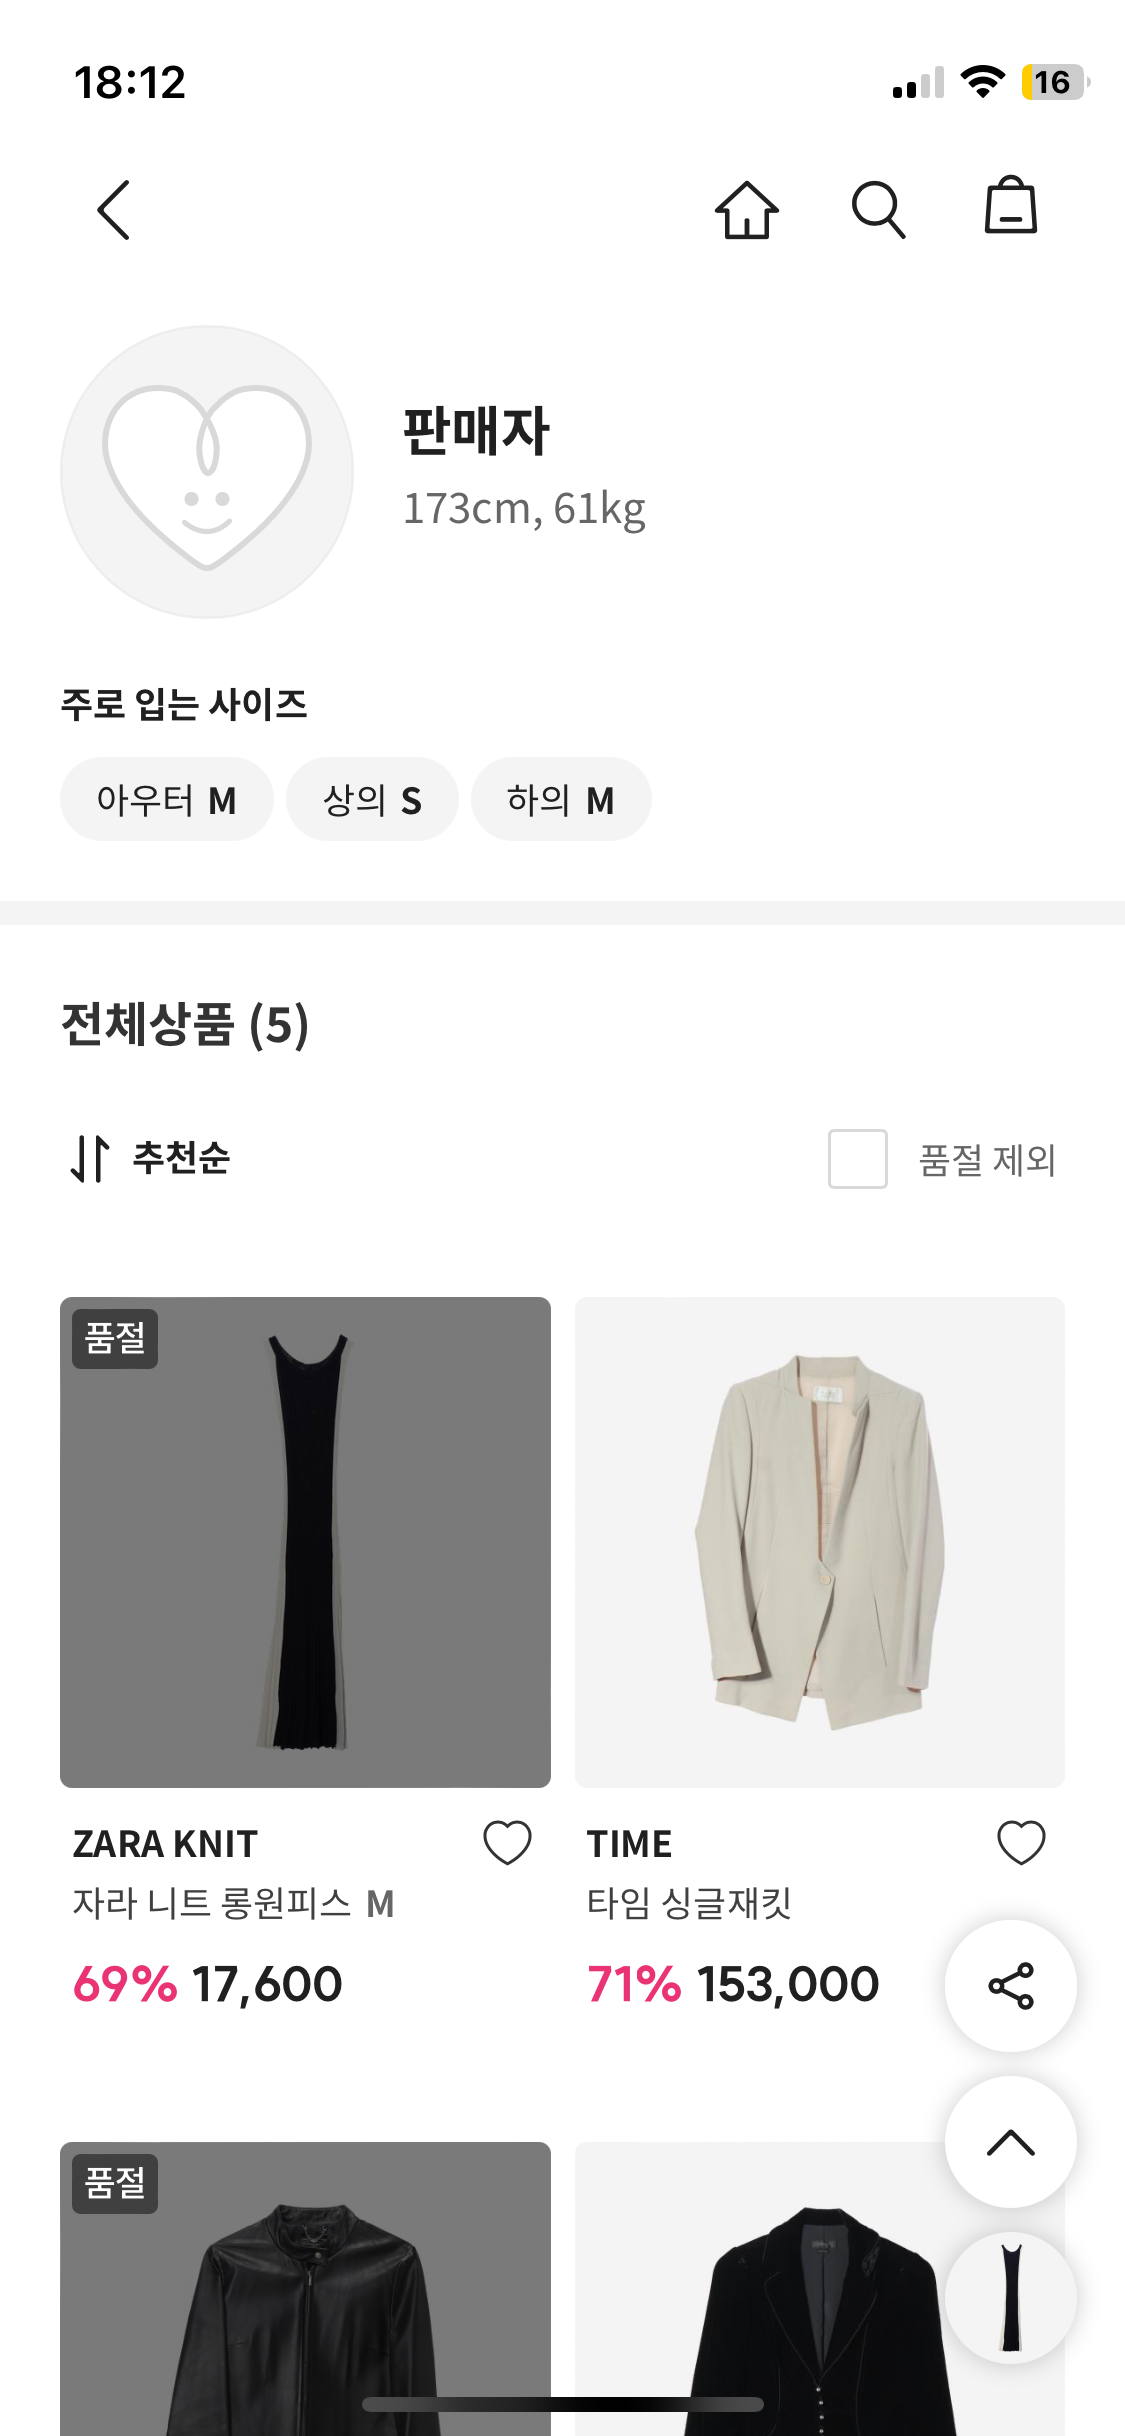The width and height of the screenshot is (1125, 2436).
Task: Tap the back arrow icon
Action: point(114,210)
